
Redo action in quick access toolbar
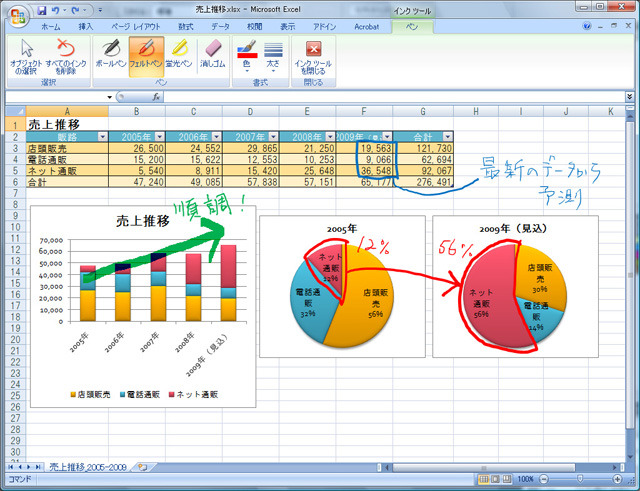coord(75,10)
